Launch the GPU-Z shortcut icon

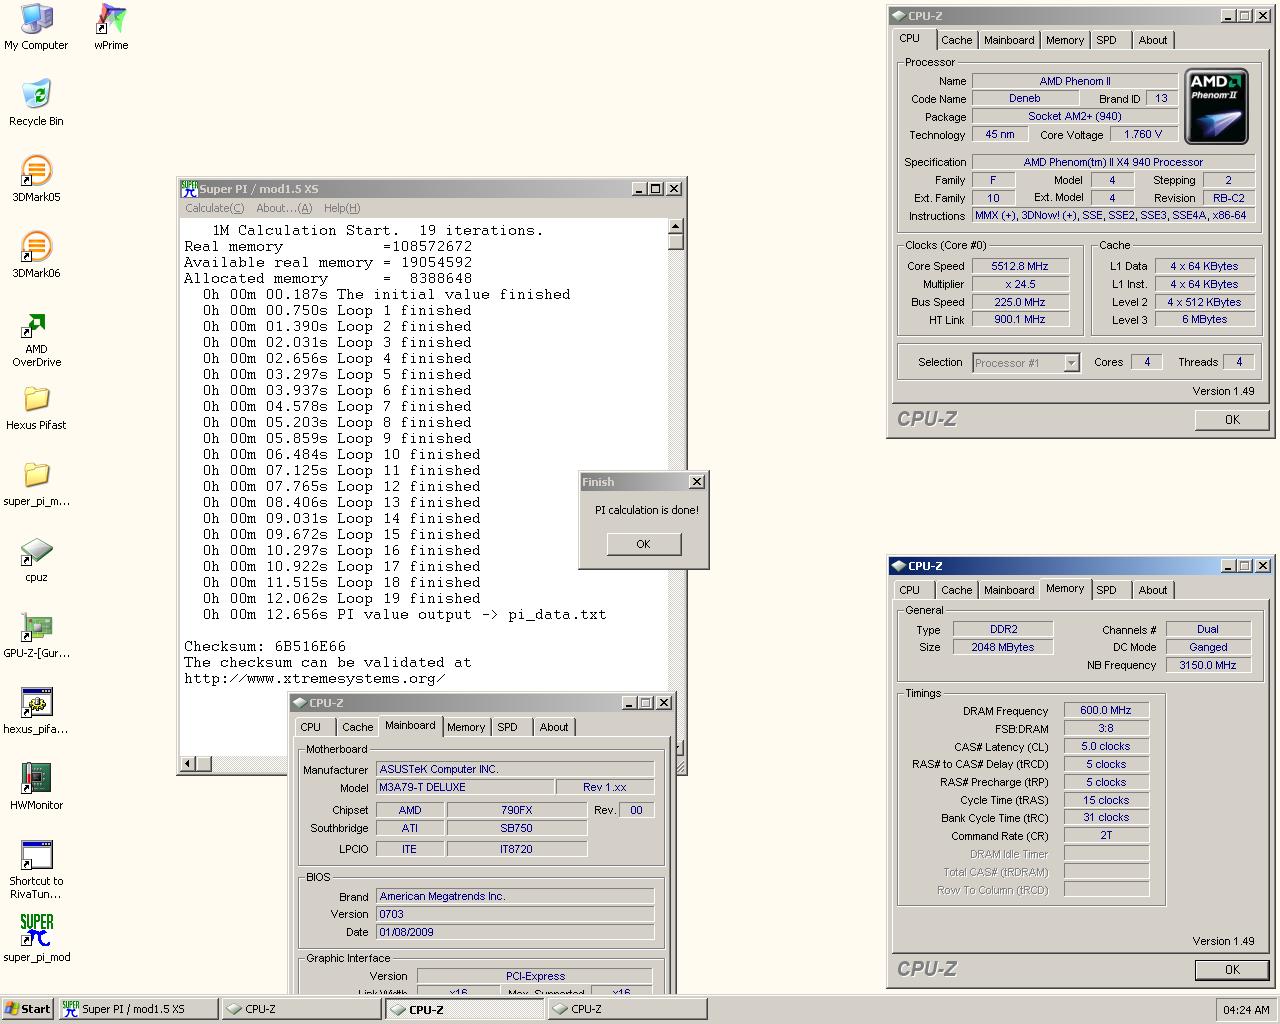36,635
